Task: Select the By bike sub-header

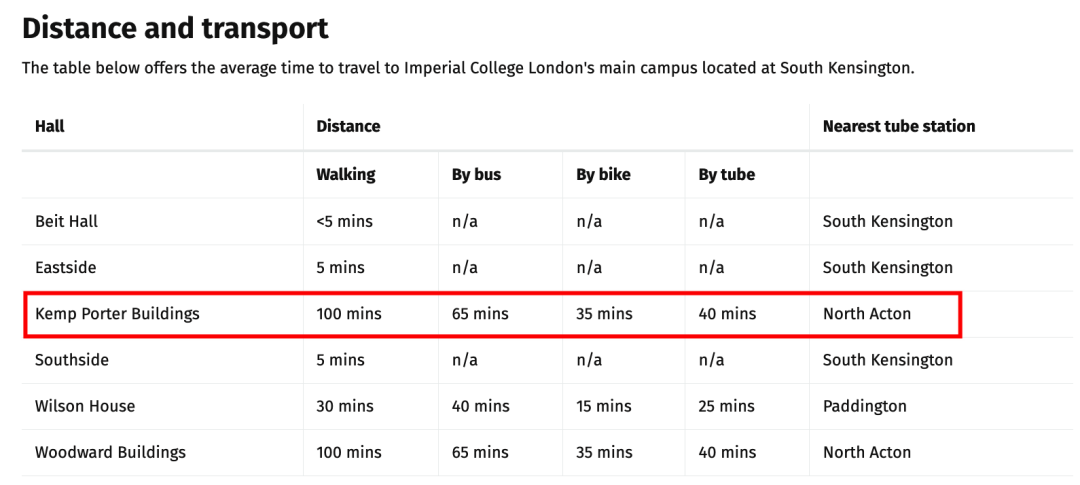Action: [x=603, y=175]
